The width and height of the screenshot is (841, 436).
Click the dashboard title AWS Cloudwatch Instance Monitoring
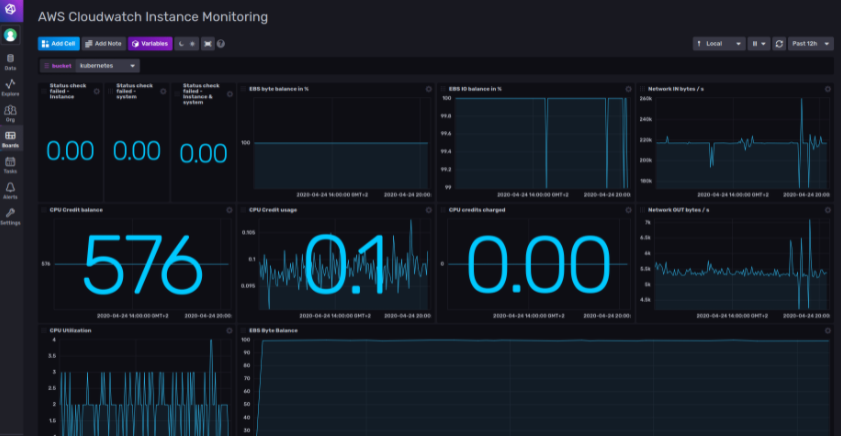pos(153,17)
